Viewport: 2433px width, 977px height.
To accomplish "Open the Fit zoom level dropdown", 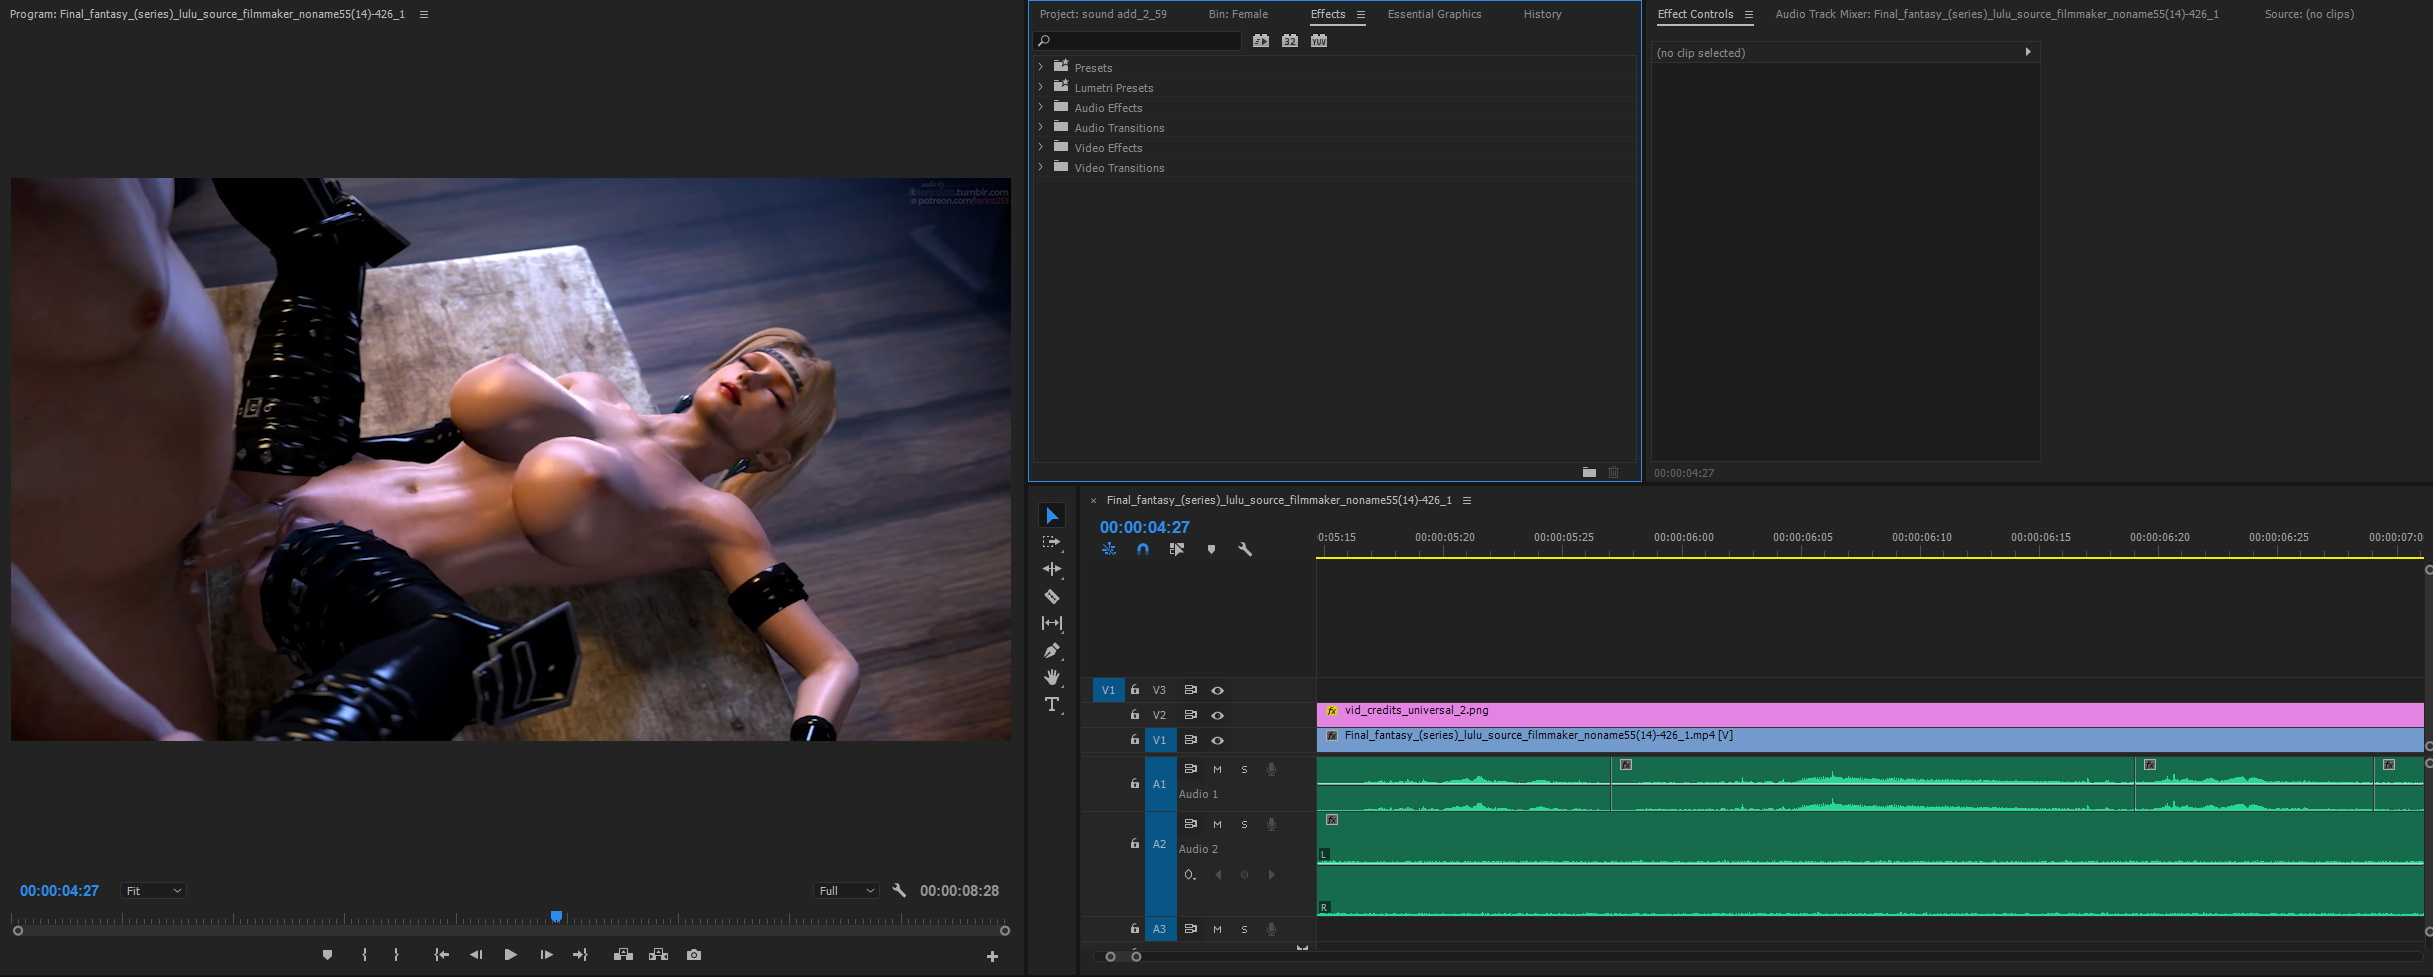I will click(153, 890).
